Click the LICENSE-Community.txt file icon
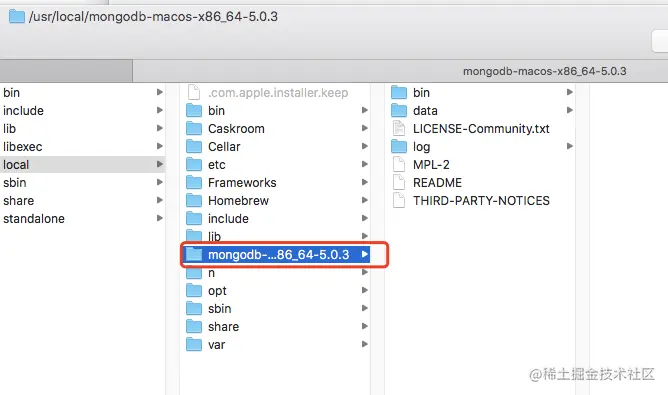Image resolution: width=668 pixels, height=395 pixels. tap(399, 128)
